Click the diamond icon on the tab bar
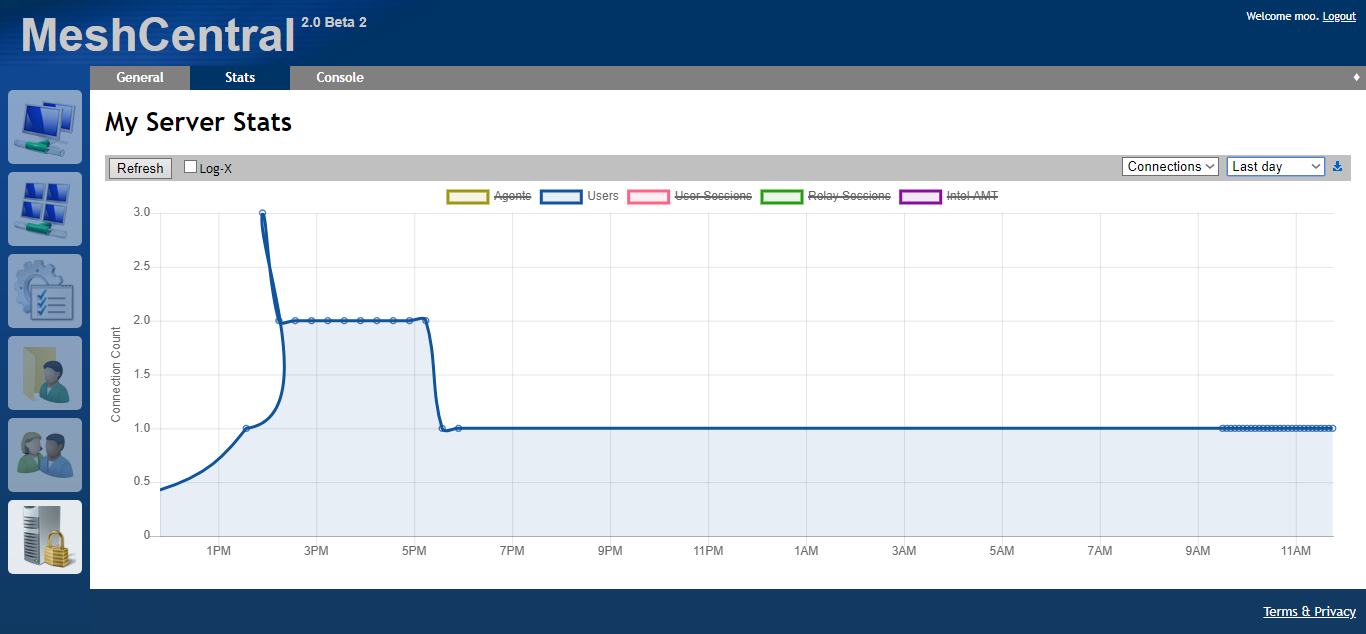 tap(1357, 77)
